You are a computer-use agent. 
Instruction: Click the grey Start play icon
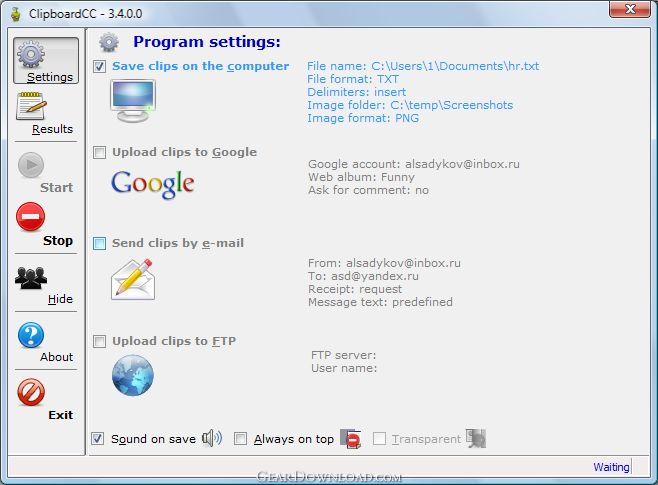(31, 165)
